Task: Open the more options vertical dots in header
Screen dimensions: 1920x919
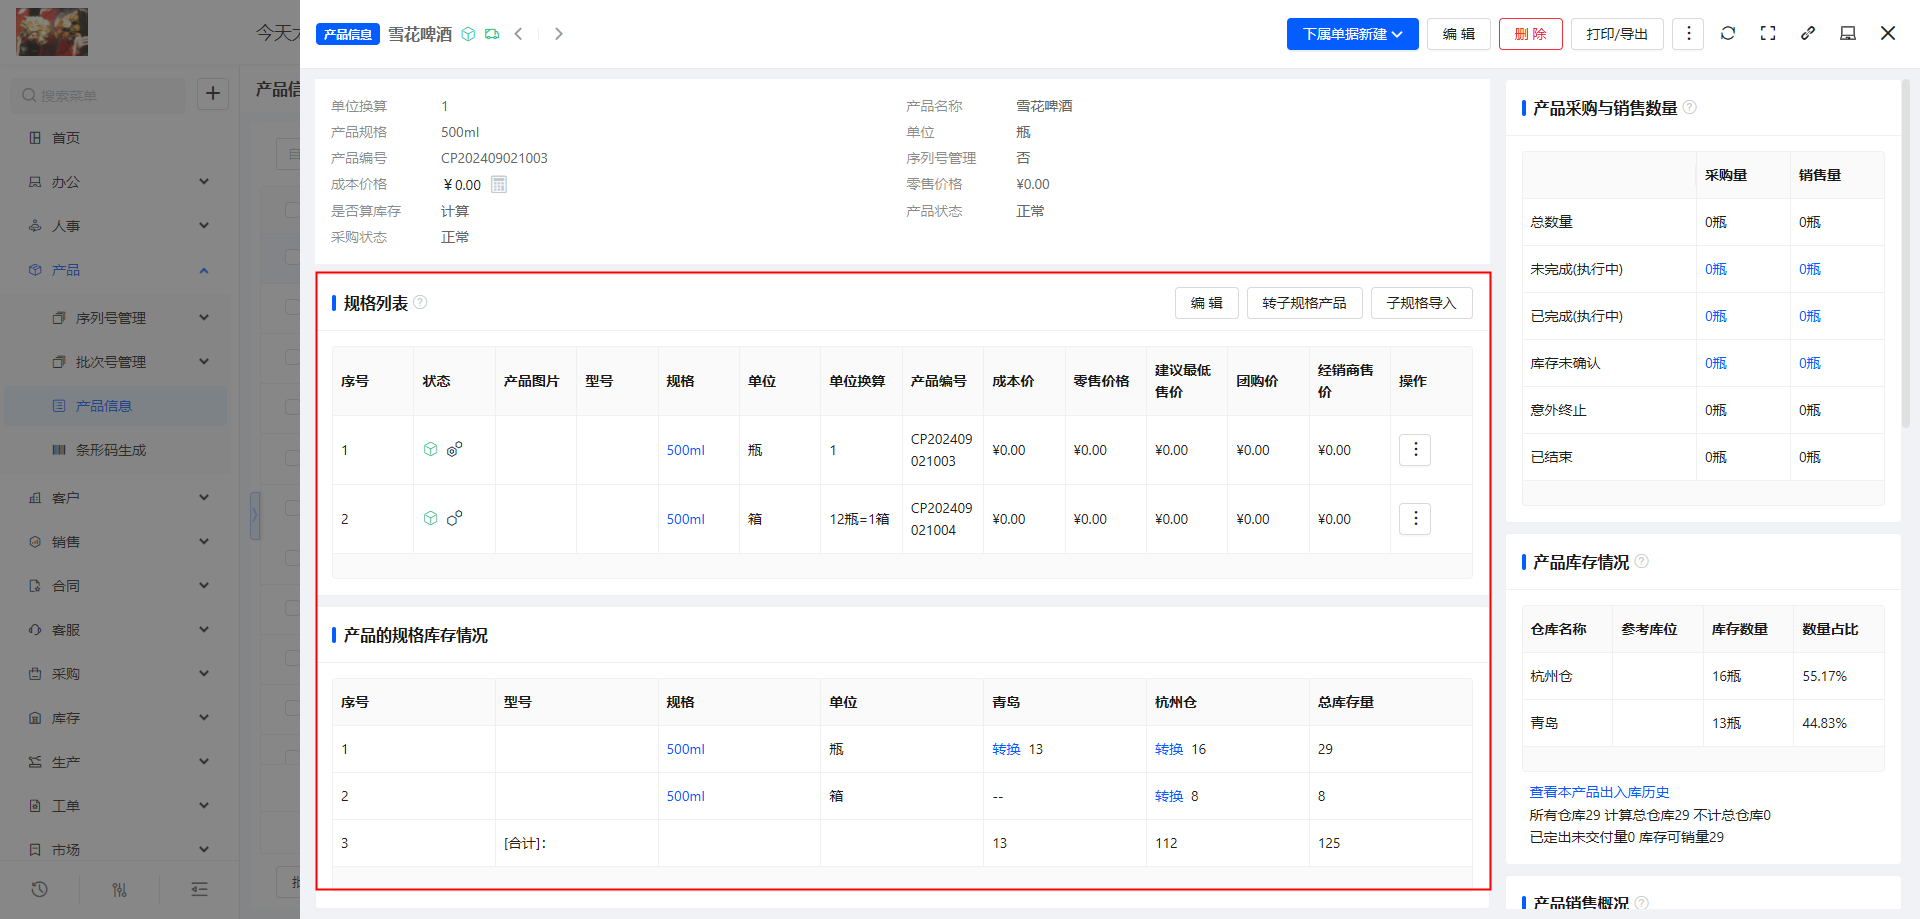Action: coord(1688,34)
